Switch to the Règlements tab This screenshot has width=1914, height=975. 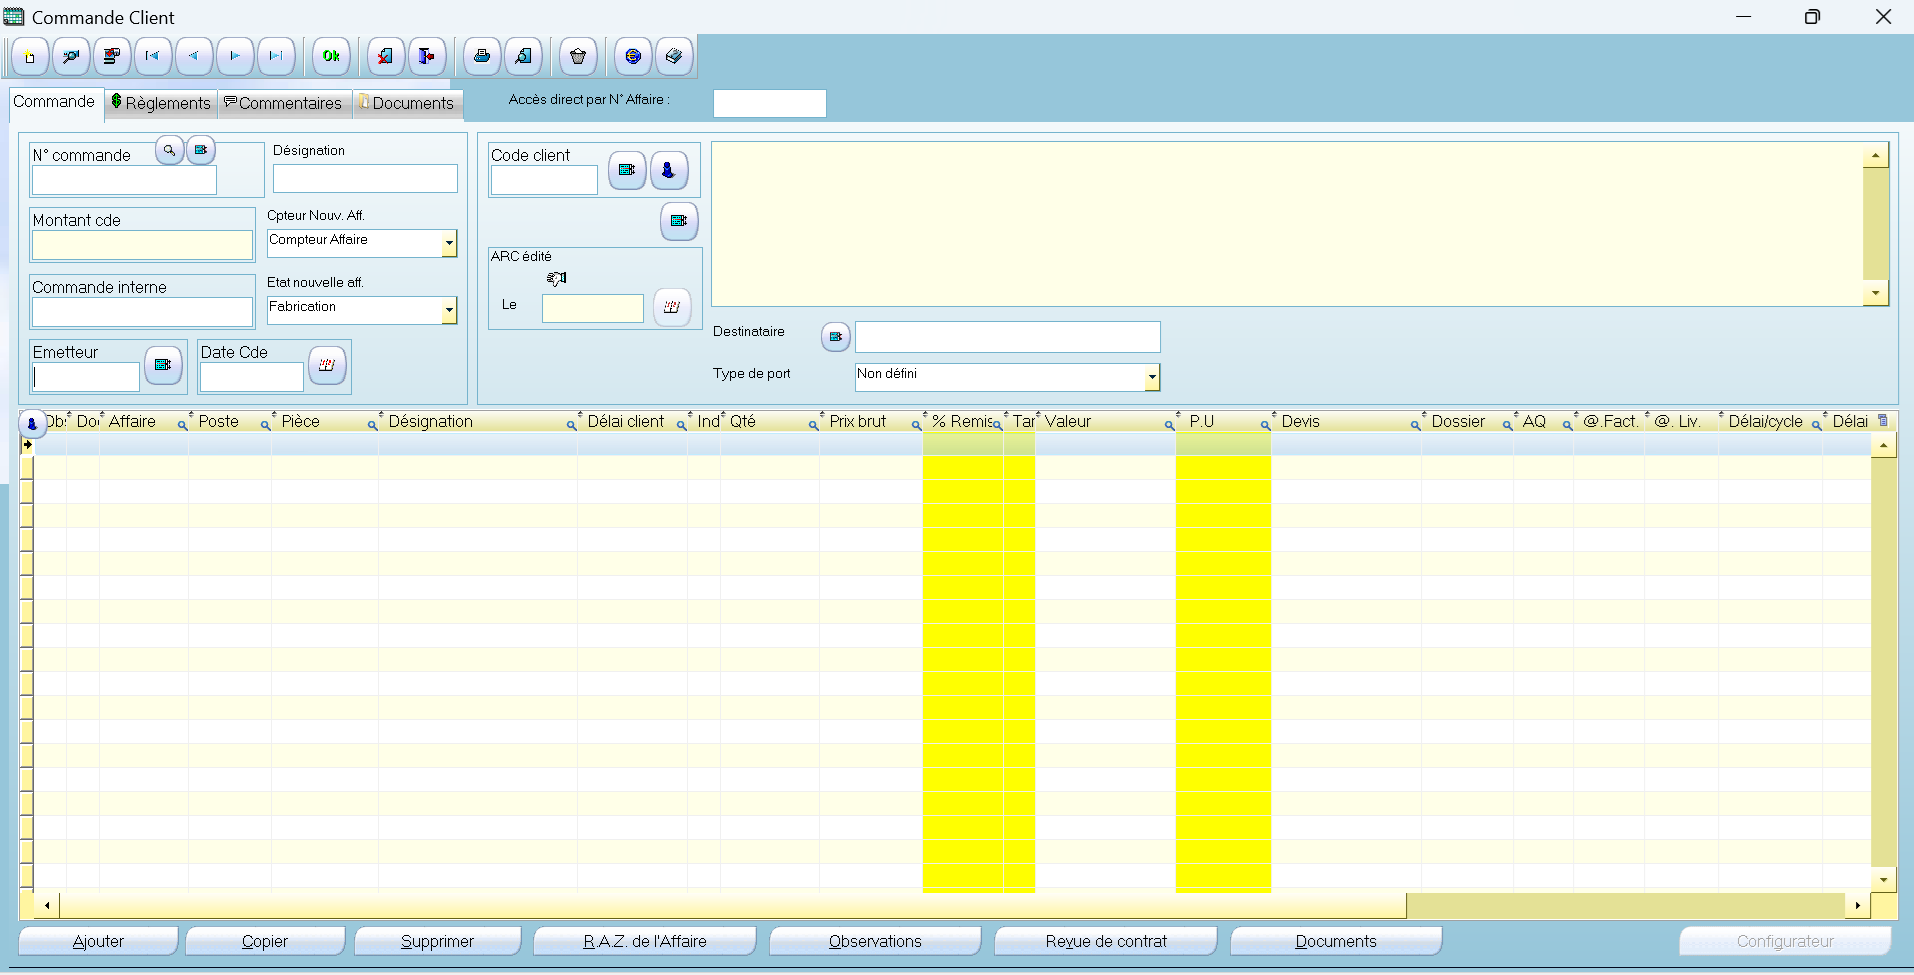[x=161, y=103]
